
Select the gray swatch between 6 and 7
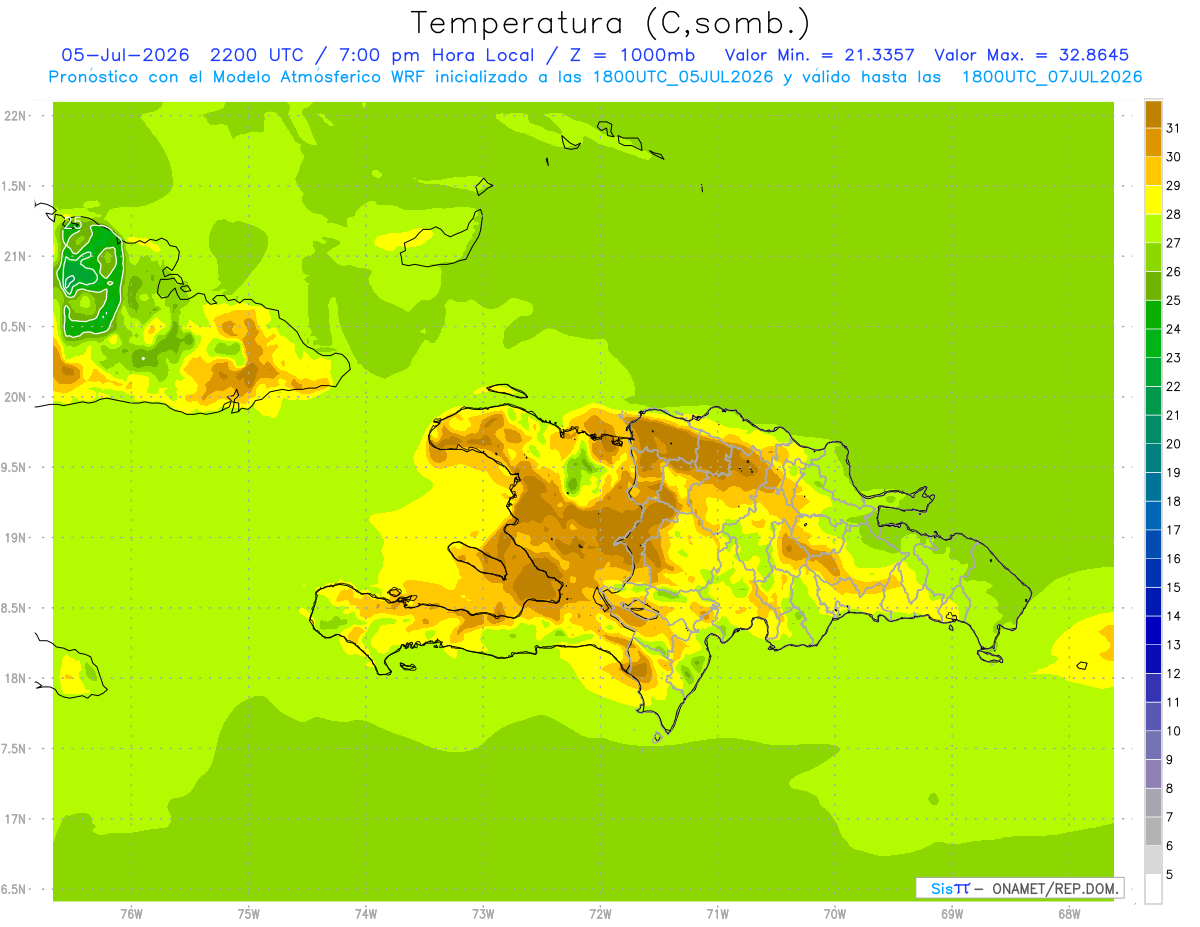pos(1153,831)
